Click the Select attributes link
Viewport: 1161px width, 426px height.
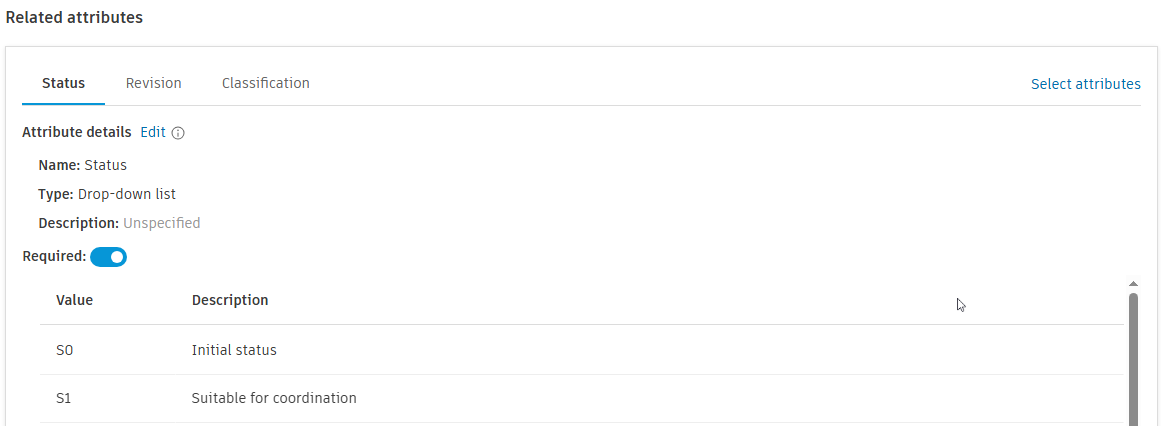[1085, 84]
